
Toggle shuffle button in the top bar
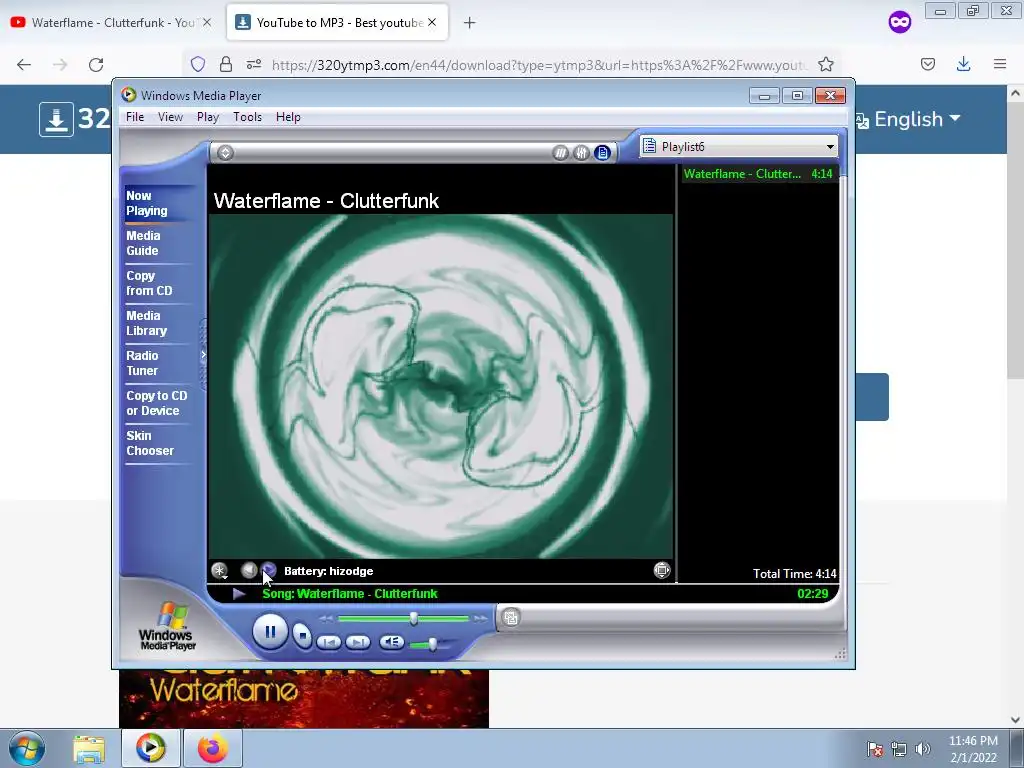pyautogui.click(x=560, y=153)
